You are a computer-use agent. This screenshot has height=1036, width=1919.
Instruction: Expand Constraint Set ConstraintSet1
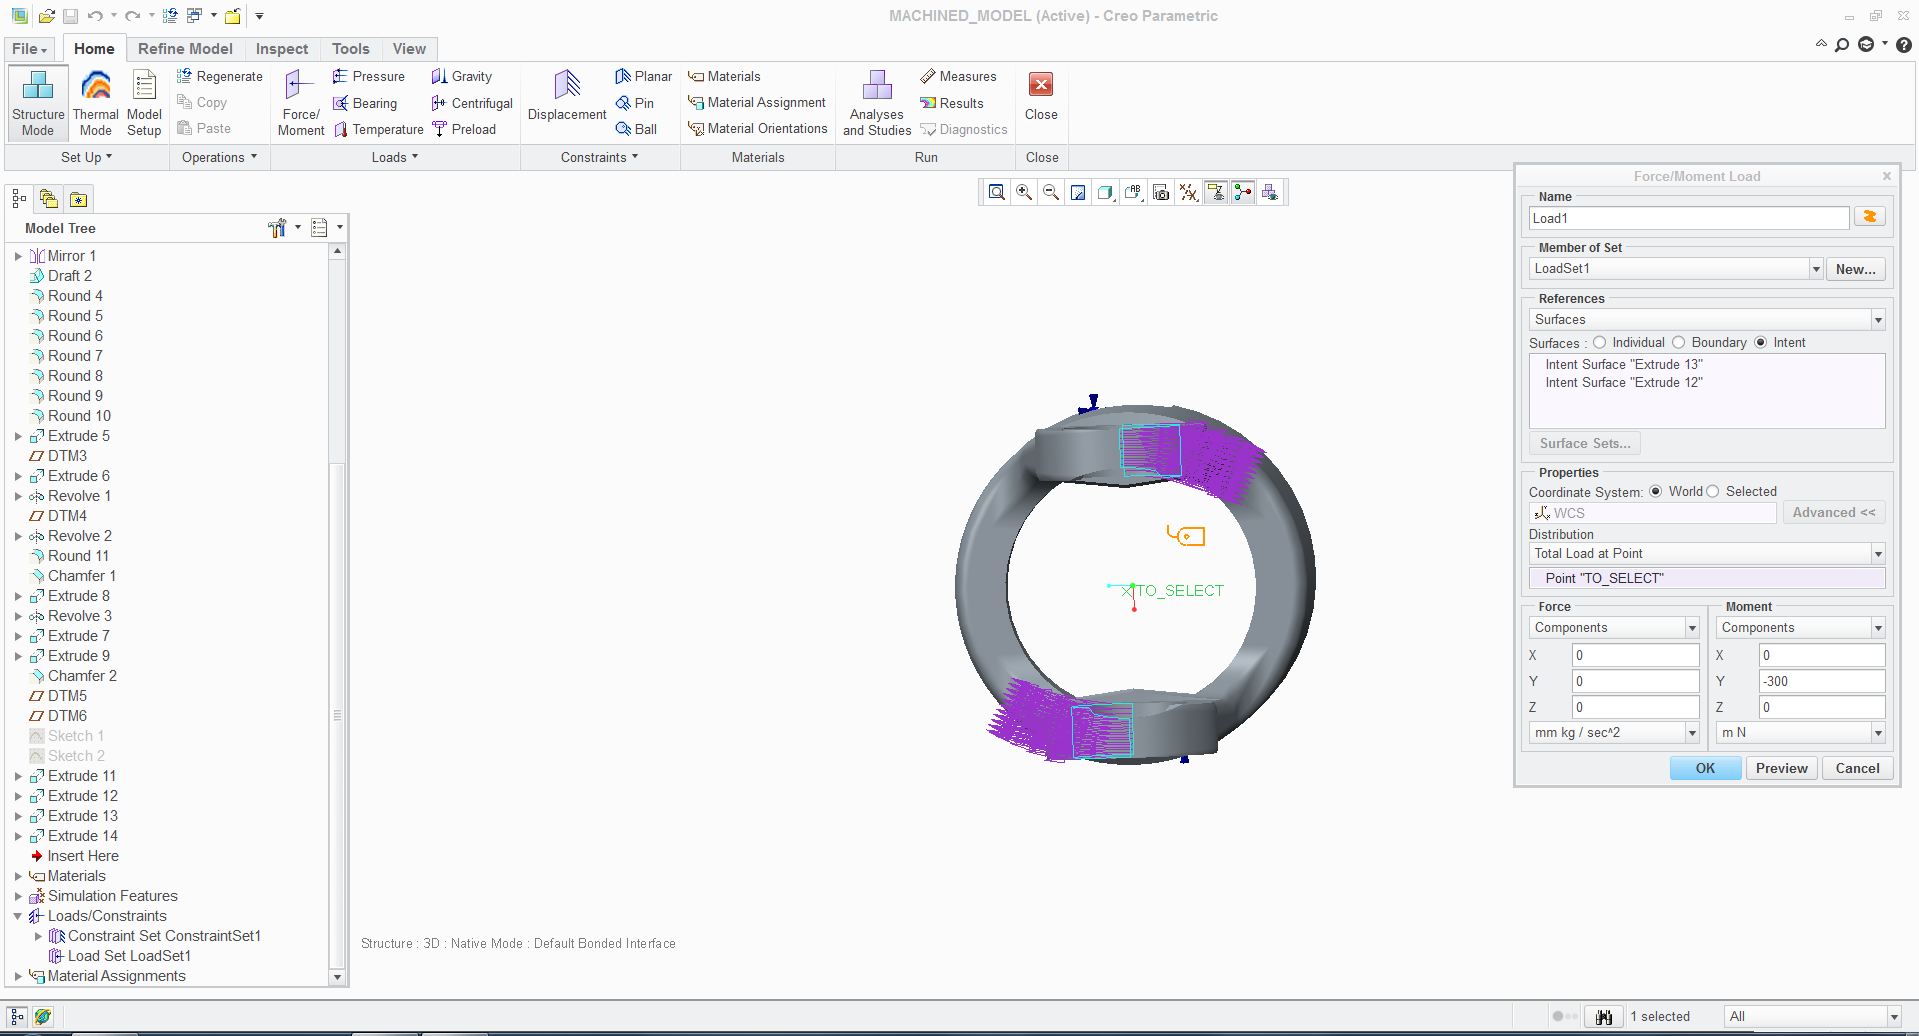pyautogui.click(x=38, y=936)
